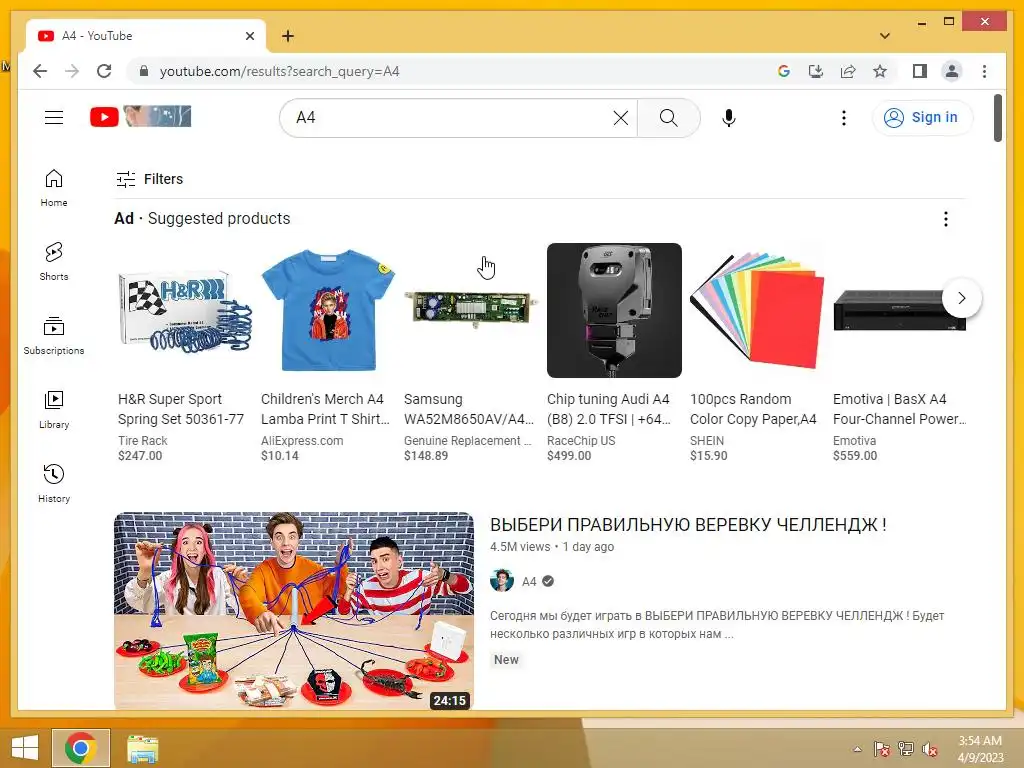Viewport: 1024px width, 768px height.
Task: Click the $247.00 price
Action: pyautogui.click(x=140, y=456)
